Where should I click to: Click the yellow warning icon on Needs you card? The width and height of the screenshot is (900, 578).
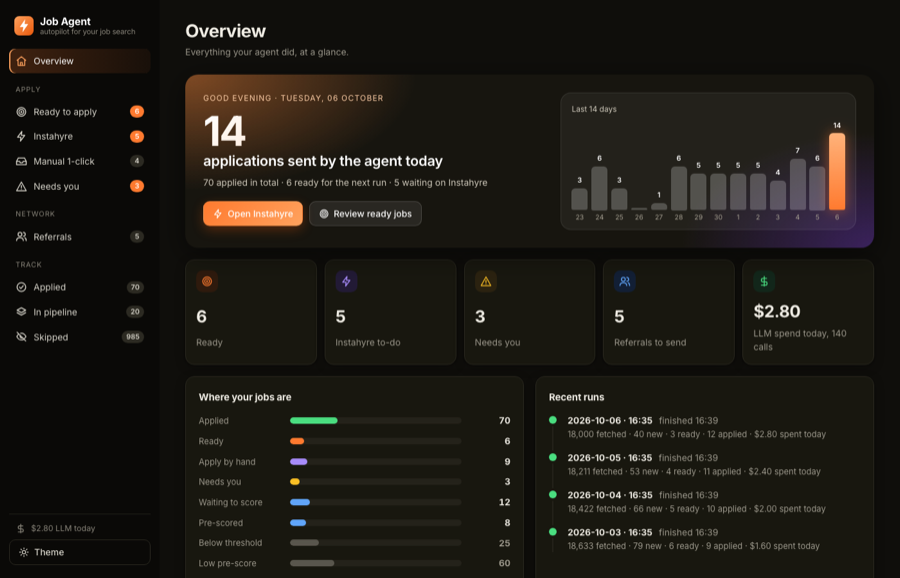[486, 281]
